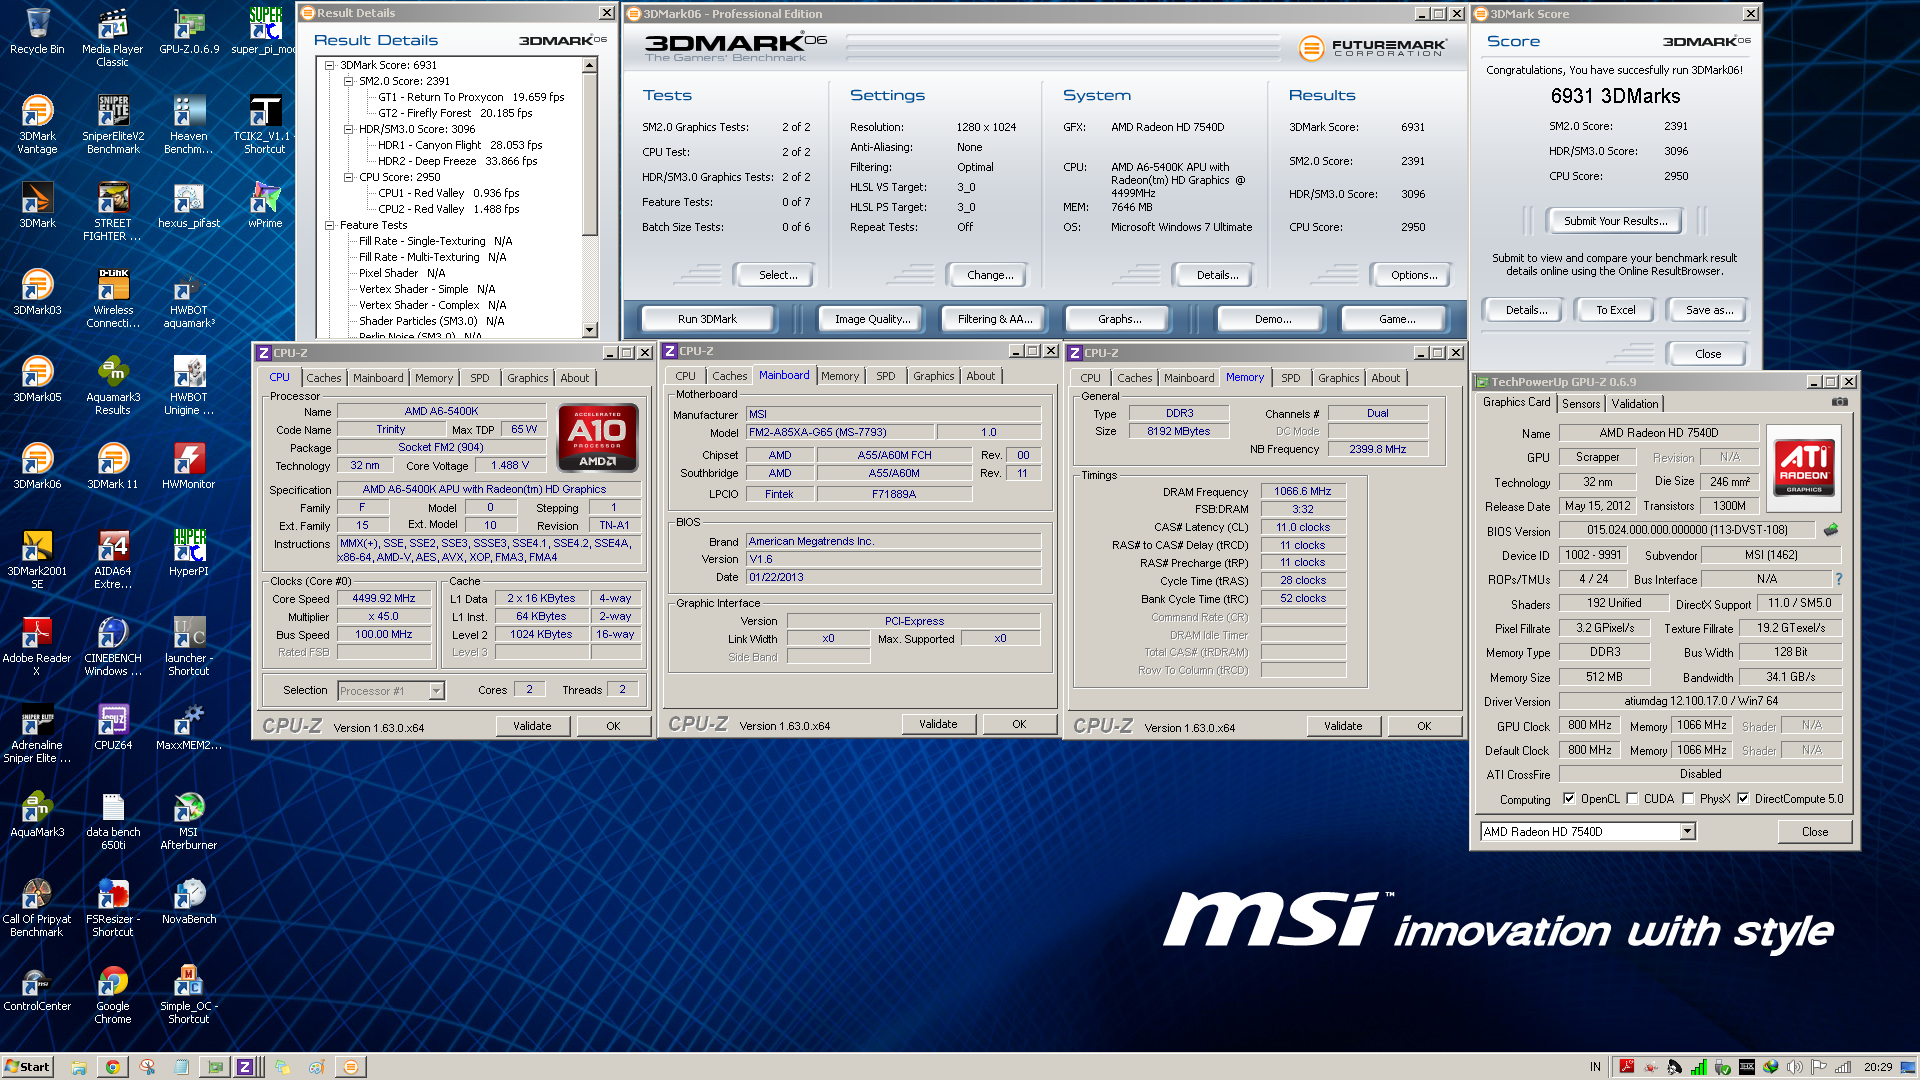Launch the MSI Afterburner desktop icon
The width and height of the screenshot is (1920, 1080).
point(189,820)
